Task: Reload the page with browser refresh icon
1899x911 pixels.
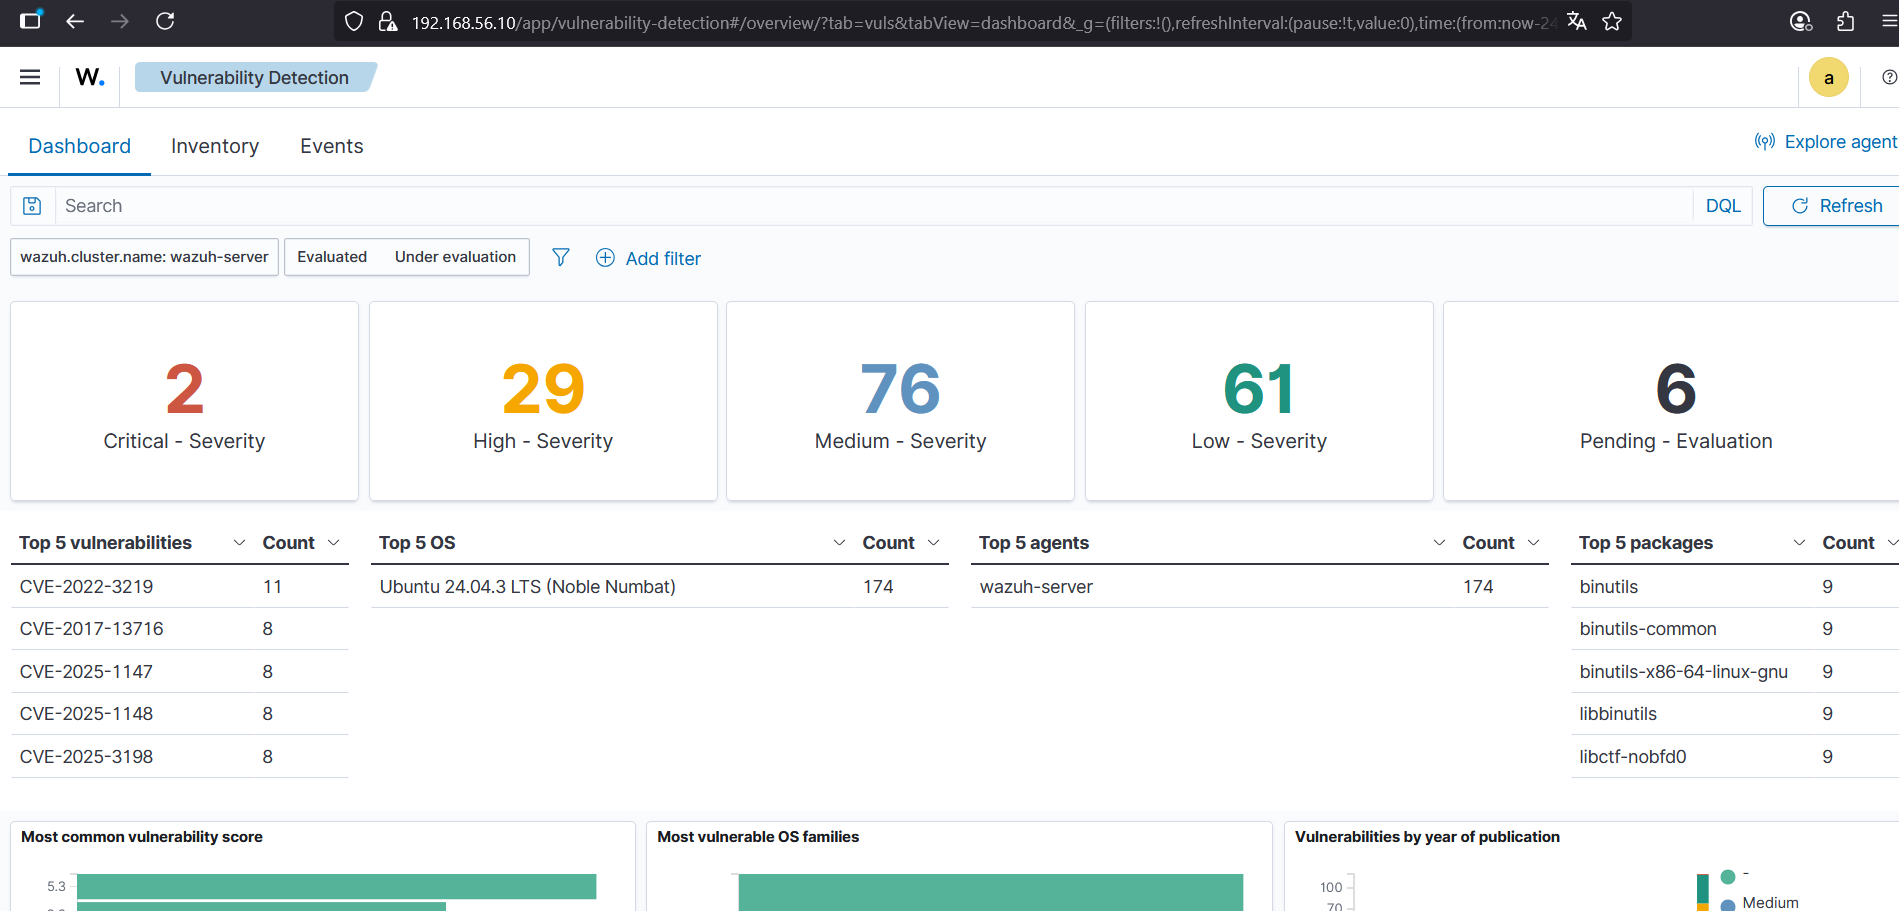Action: pos(166,21)
